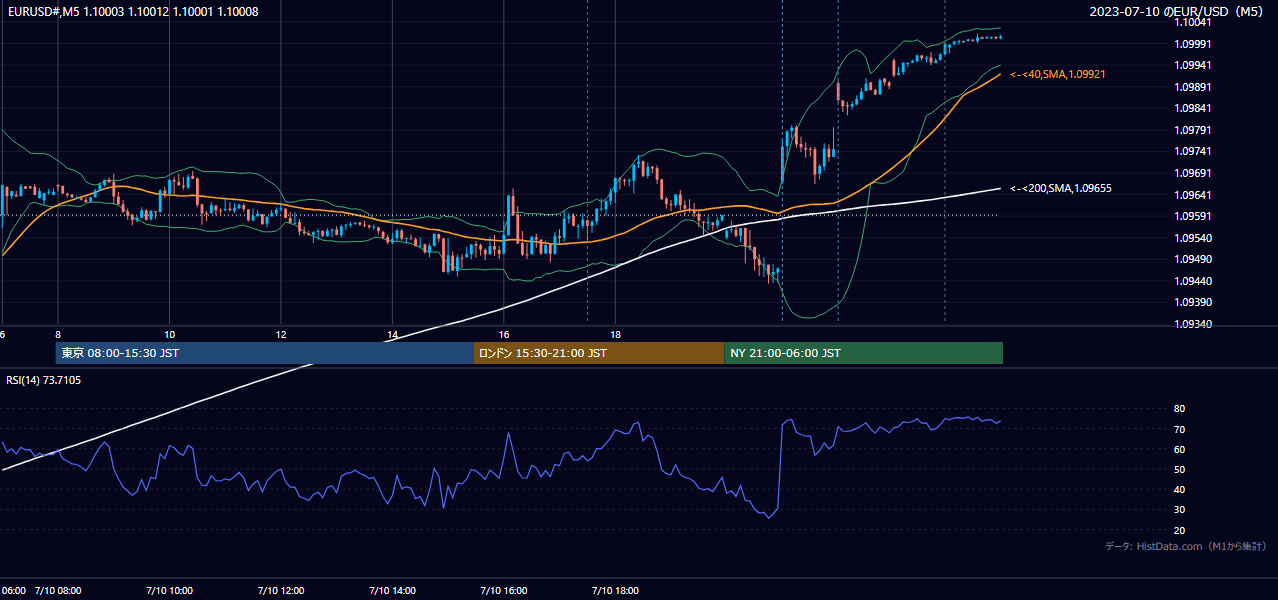Click the データ: HistData.com source credit
Viewport: 1278px width, 600px height.
click(1185, 546)
